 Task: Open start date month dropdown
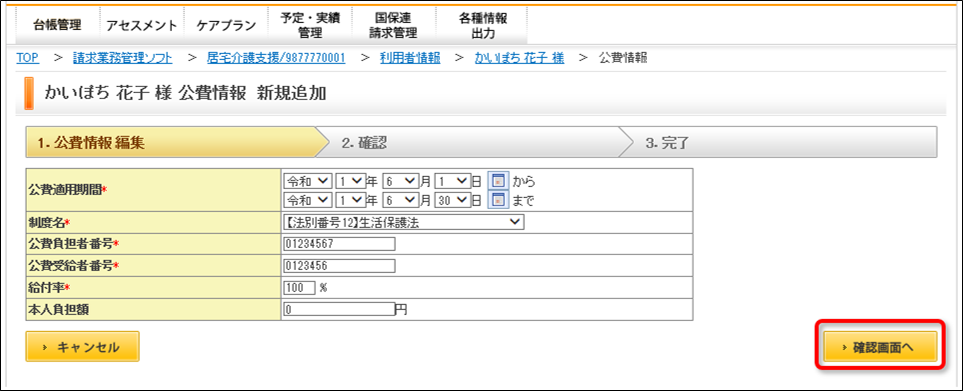click(x=400, y=181)
